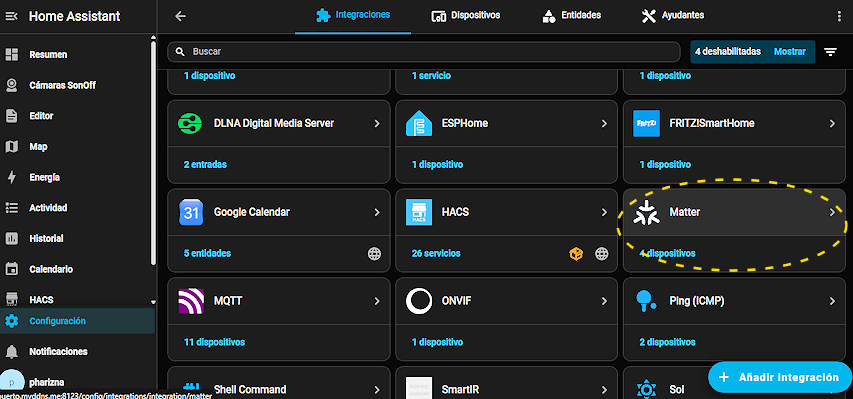
Task: Click the Sol integration icon
Action: tap(647, 389)
